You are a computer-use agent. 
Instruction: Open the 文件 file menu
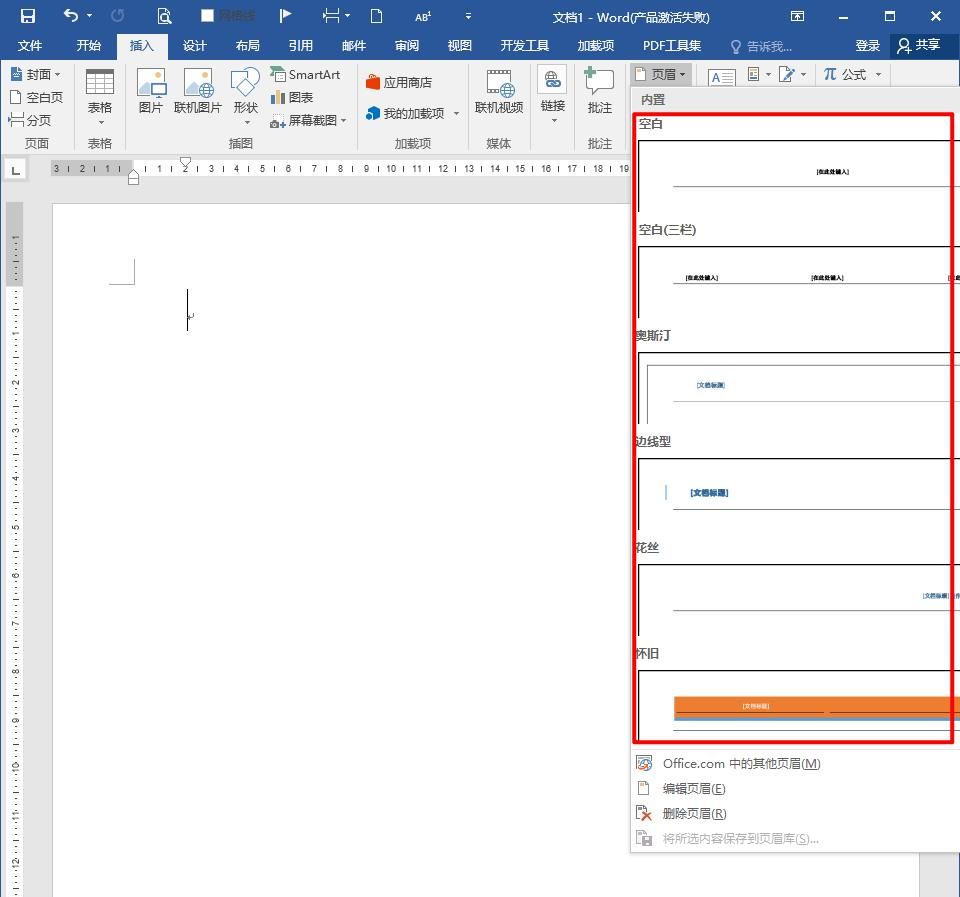[30, 46]
